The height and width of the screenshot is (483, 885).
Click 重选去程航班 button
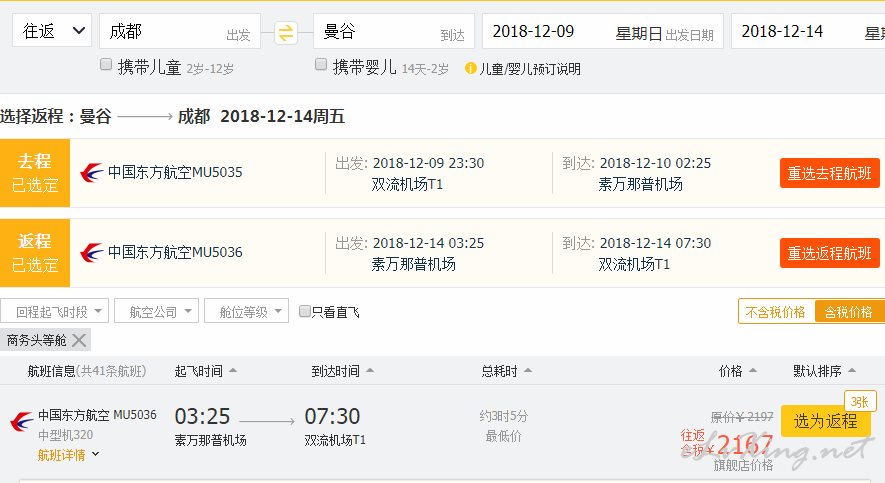[x=829, y=173]
